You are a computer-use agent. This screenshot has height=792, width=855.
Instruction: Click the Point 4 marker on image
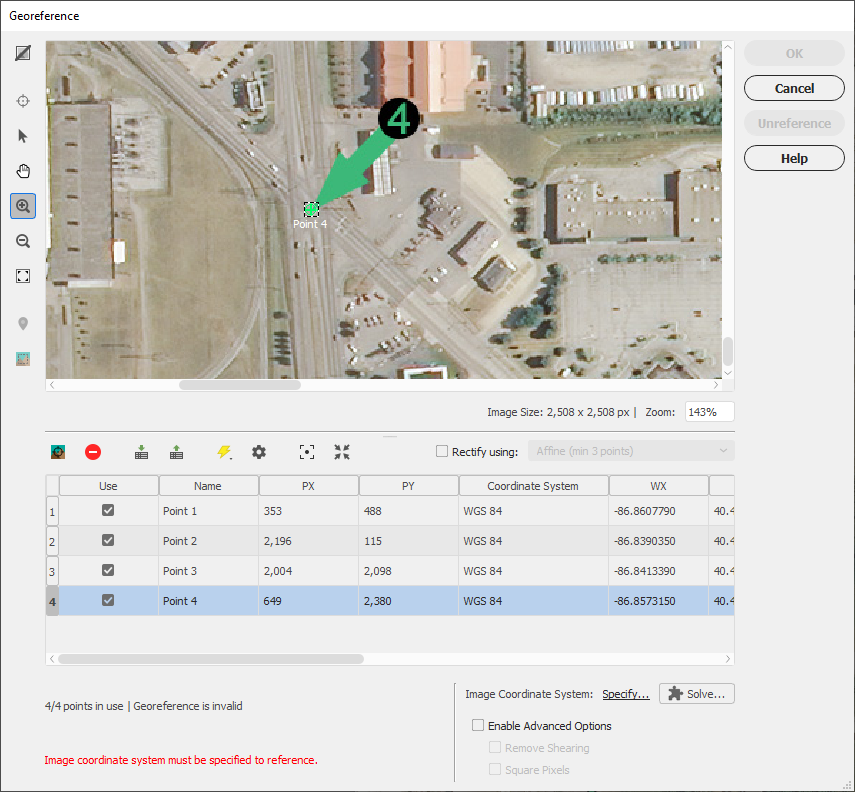pos(311,208)
